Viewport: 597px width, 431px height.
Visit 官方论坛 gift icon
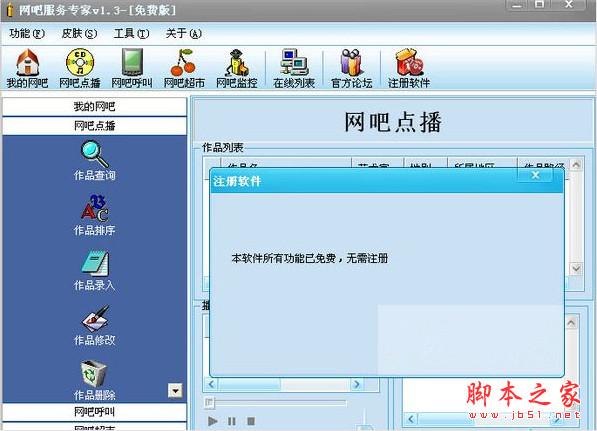pos(351,69)
